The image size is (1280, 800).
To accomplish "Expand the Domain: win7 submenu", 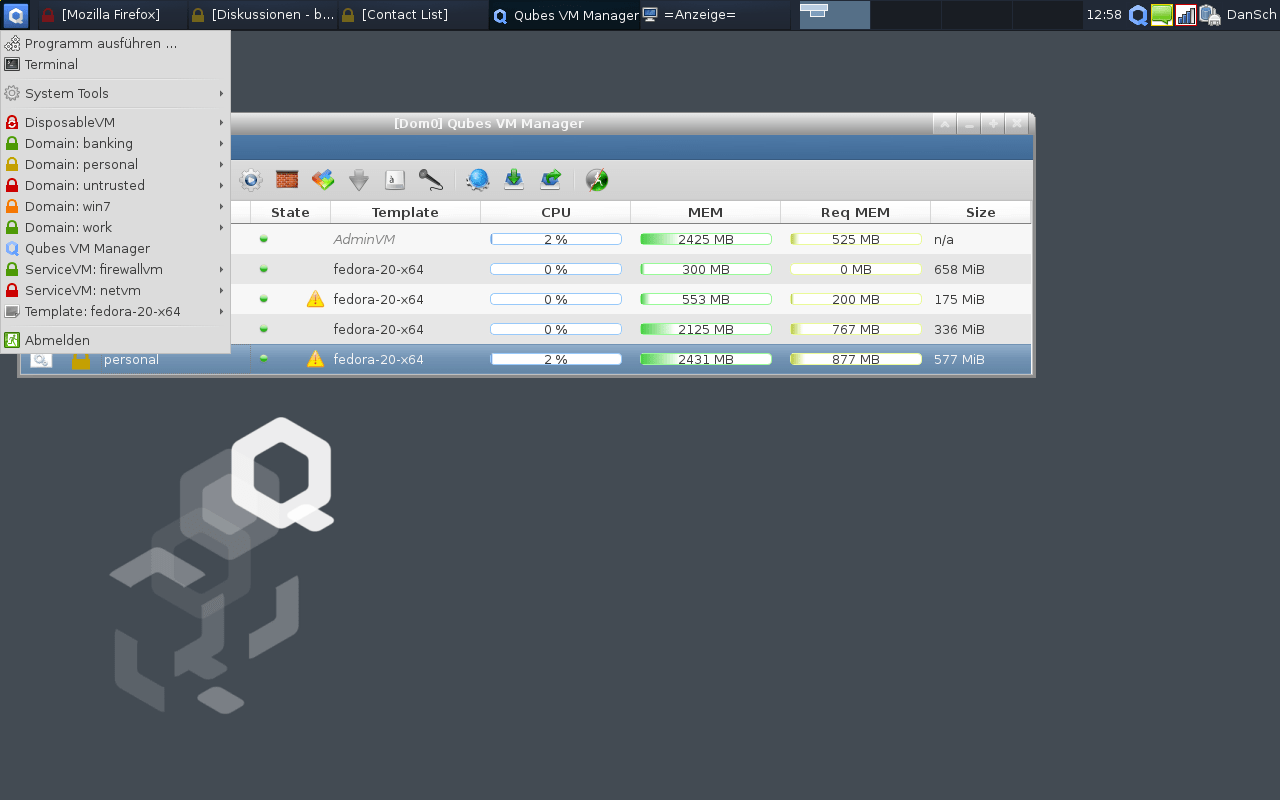I will click(115, 206).
